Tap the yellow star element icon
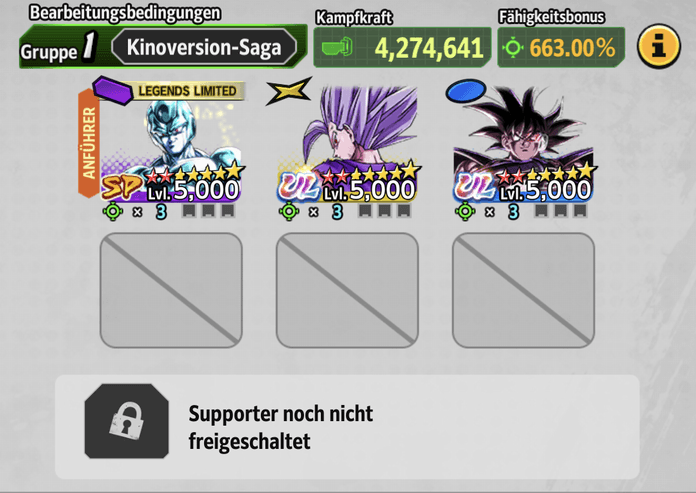Screen dimensions: 696x493 [x=289, y=91]
